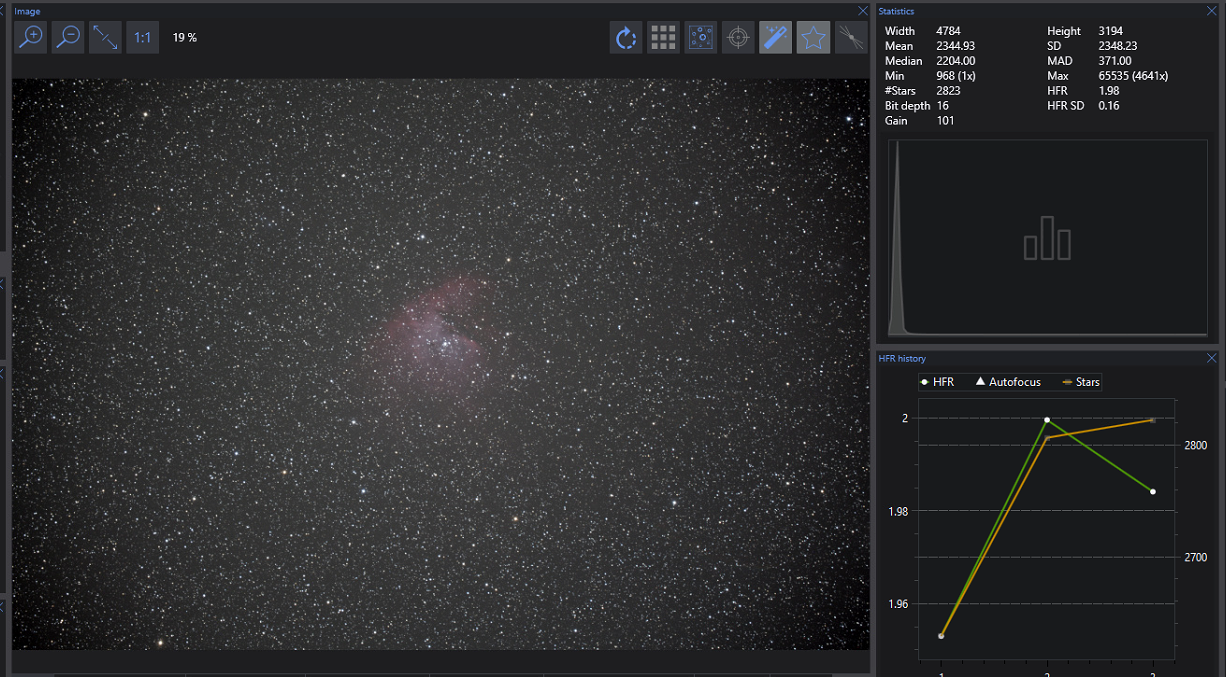Click the histogram graph in Statistics
The height and width of the screenshot is (677, 1226).
(x=1047, y=239)
